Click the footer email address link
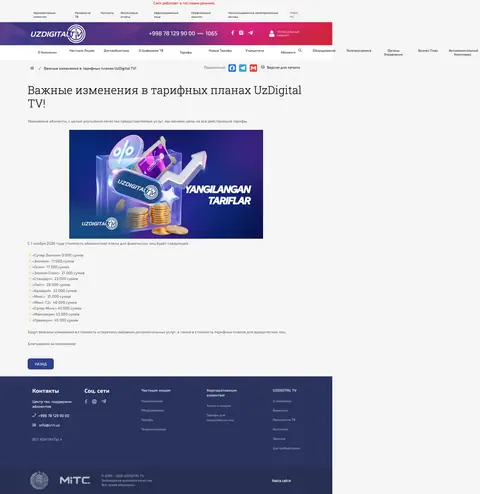Viewport: 480px width, 494px height. coord(49,425)
